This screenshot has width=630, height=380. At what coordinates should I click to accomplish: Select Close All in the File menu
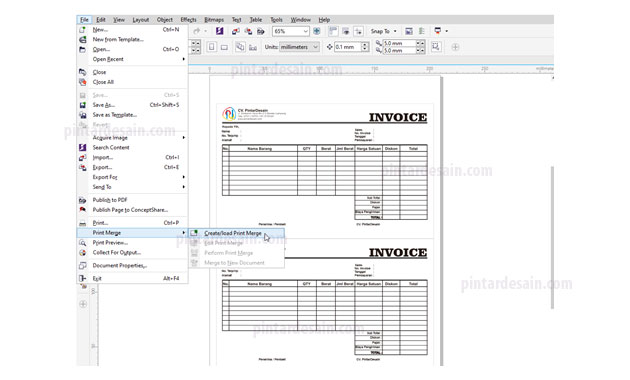[x=132, y=82]
